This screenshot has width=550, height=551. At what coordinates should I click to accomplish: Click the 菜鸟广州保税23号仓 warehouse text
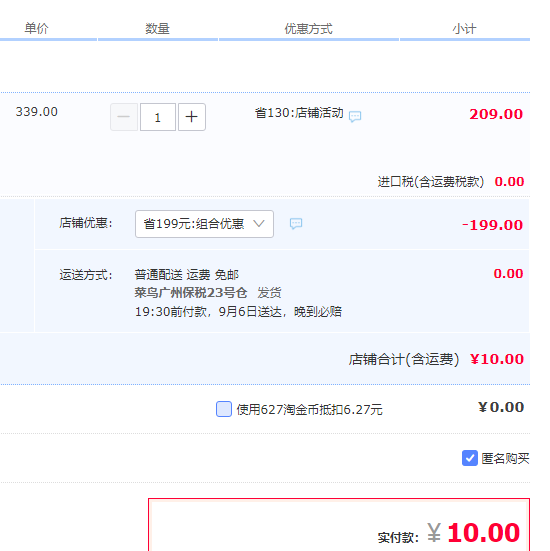click(191, 292)
